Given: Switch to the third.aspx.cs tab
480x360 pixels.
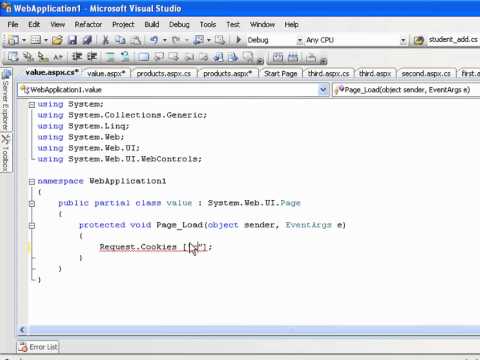Looking at the screenshot, I should tap(328, 73).
